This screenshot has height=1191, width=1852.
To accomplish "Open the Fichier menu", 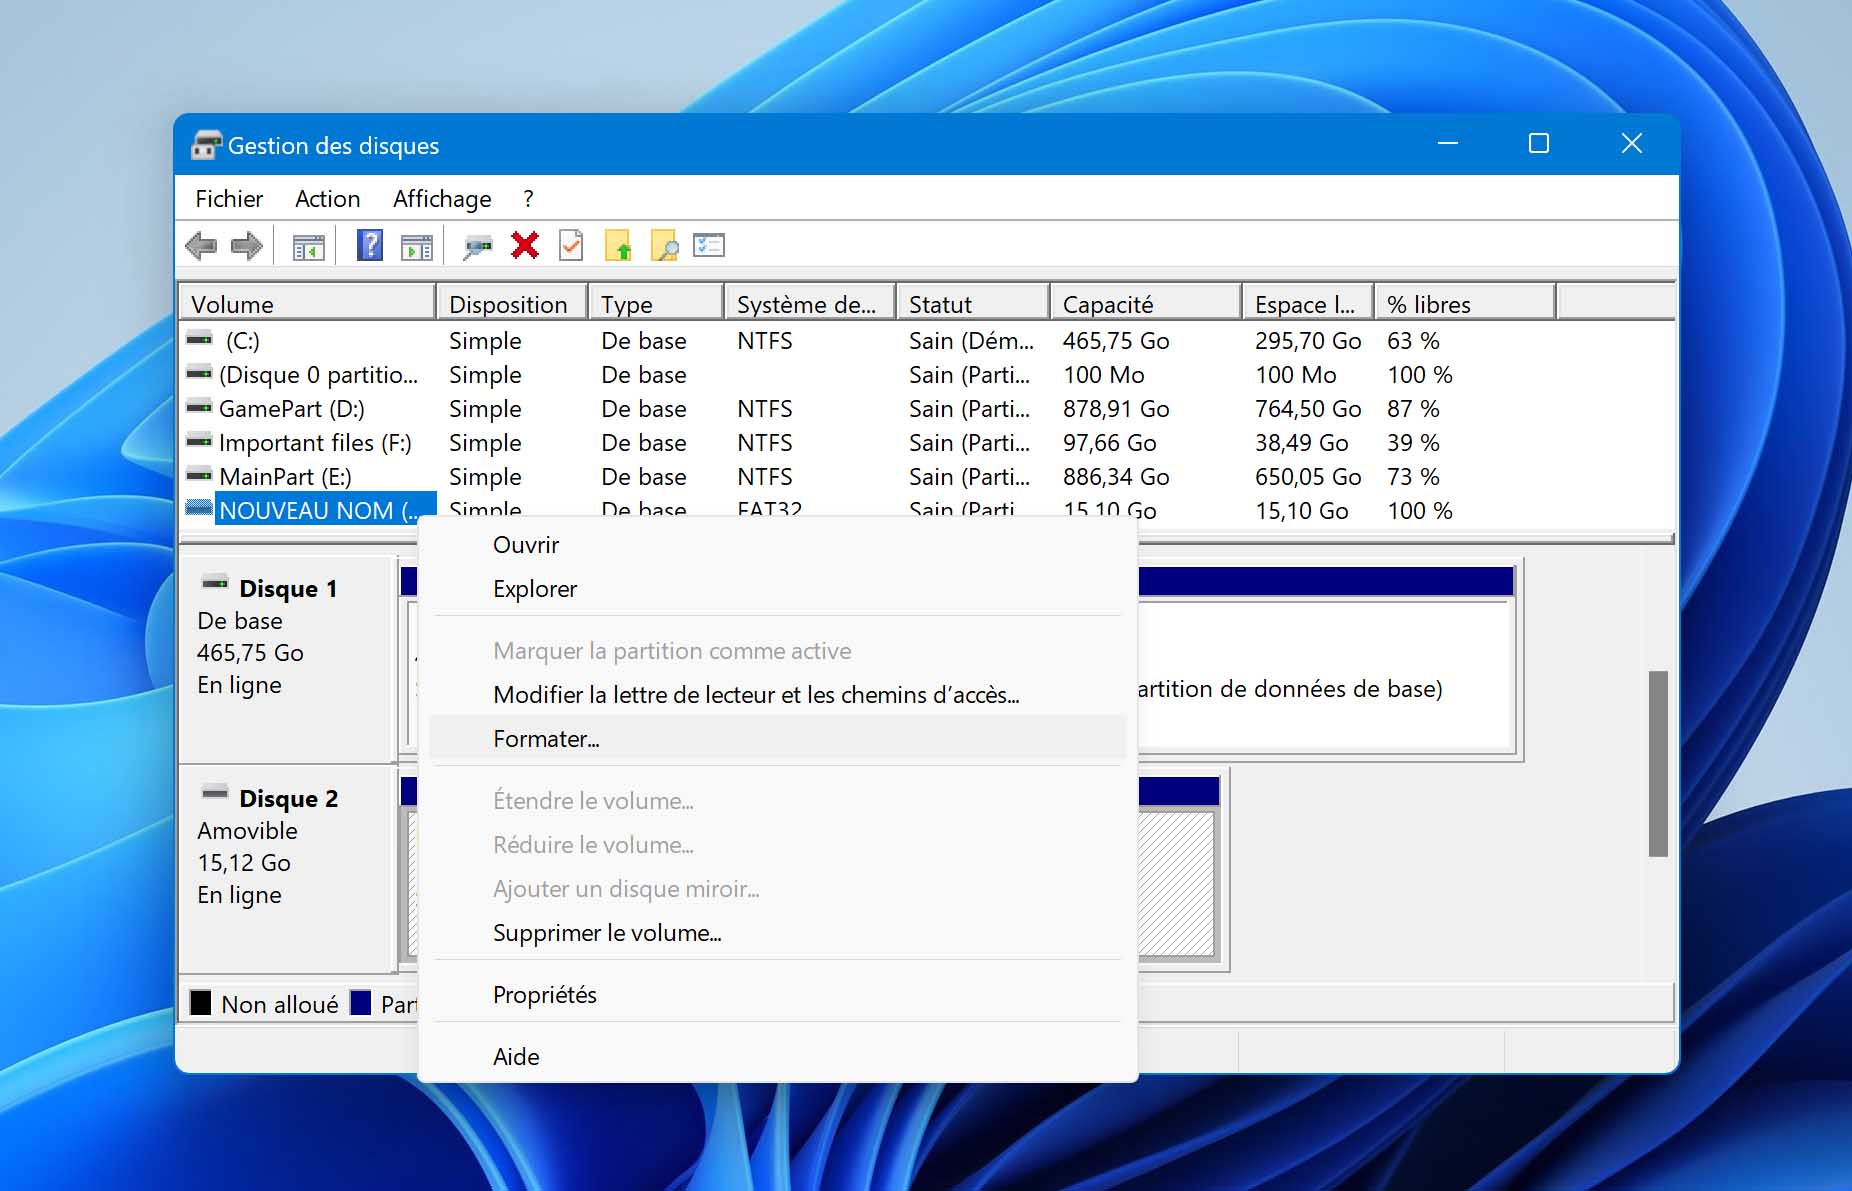I will tap(229, 199).
